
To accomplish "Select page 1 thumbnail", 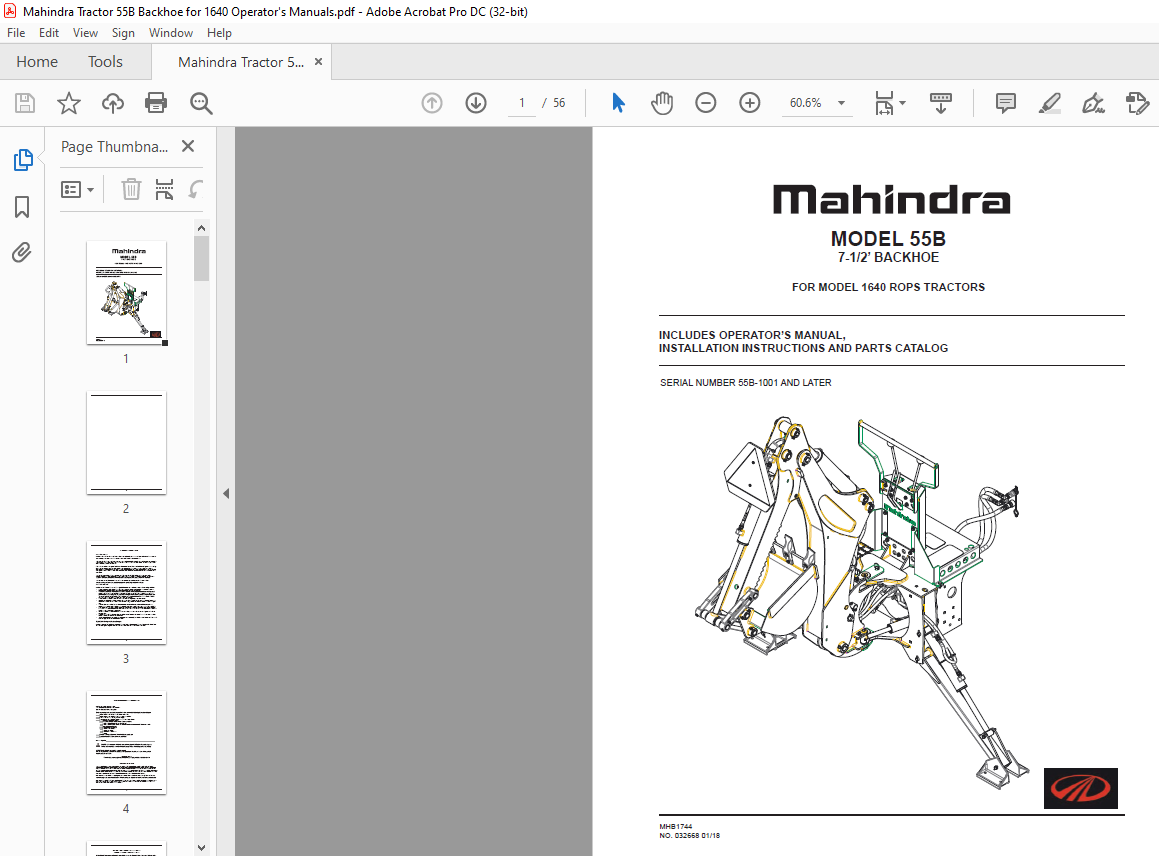I will click(126, 293).
